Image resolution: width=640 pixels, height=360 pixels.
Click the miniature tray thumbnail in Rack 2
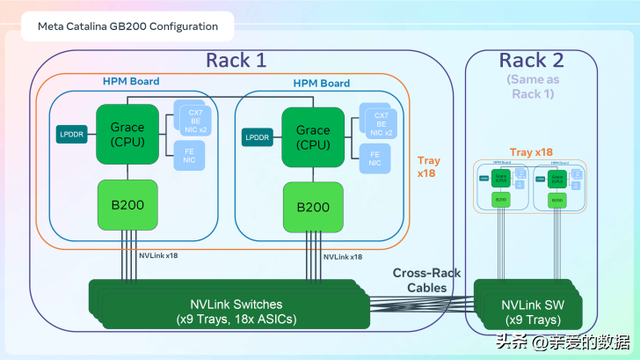click(x=530, y=186)
